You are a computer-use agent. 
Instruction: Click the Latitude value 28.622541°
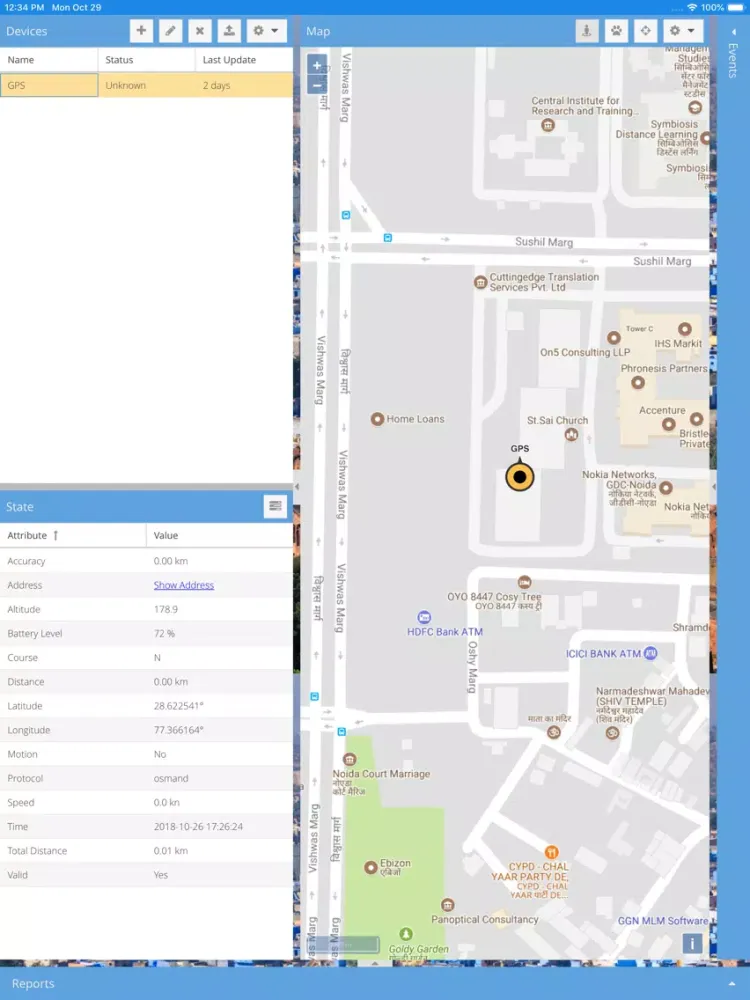click(x=179, y=706)
